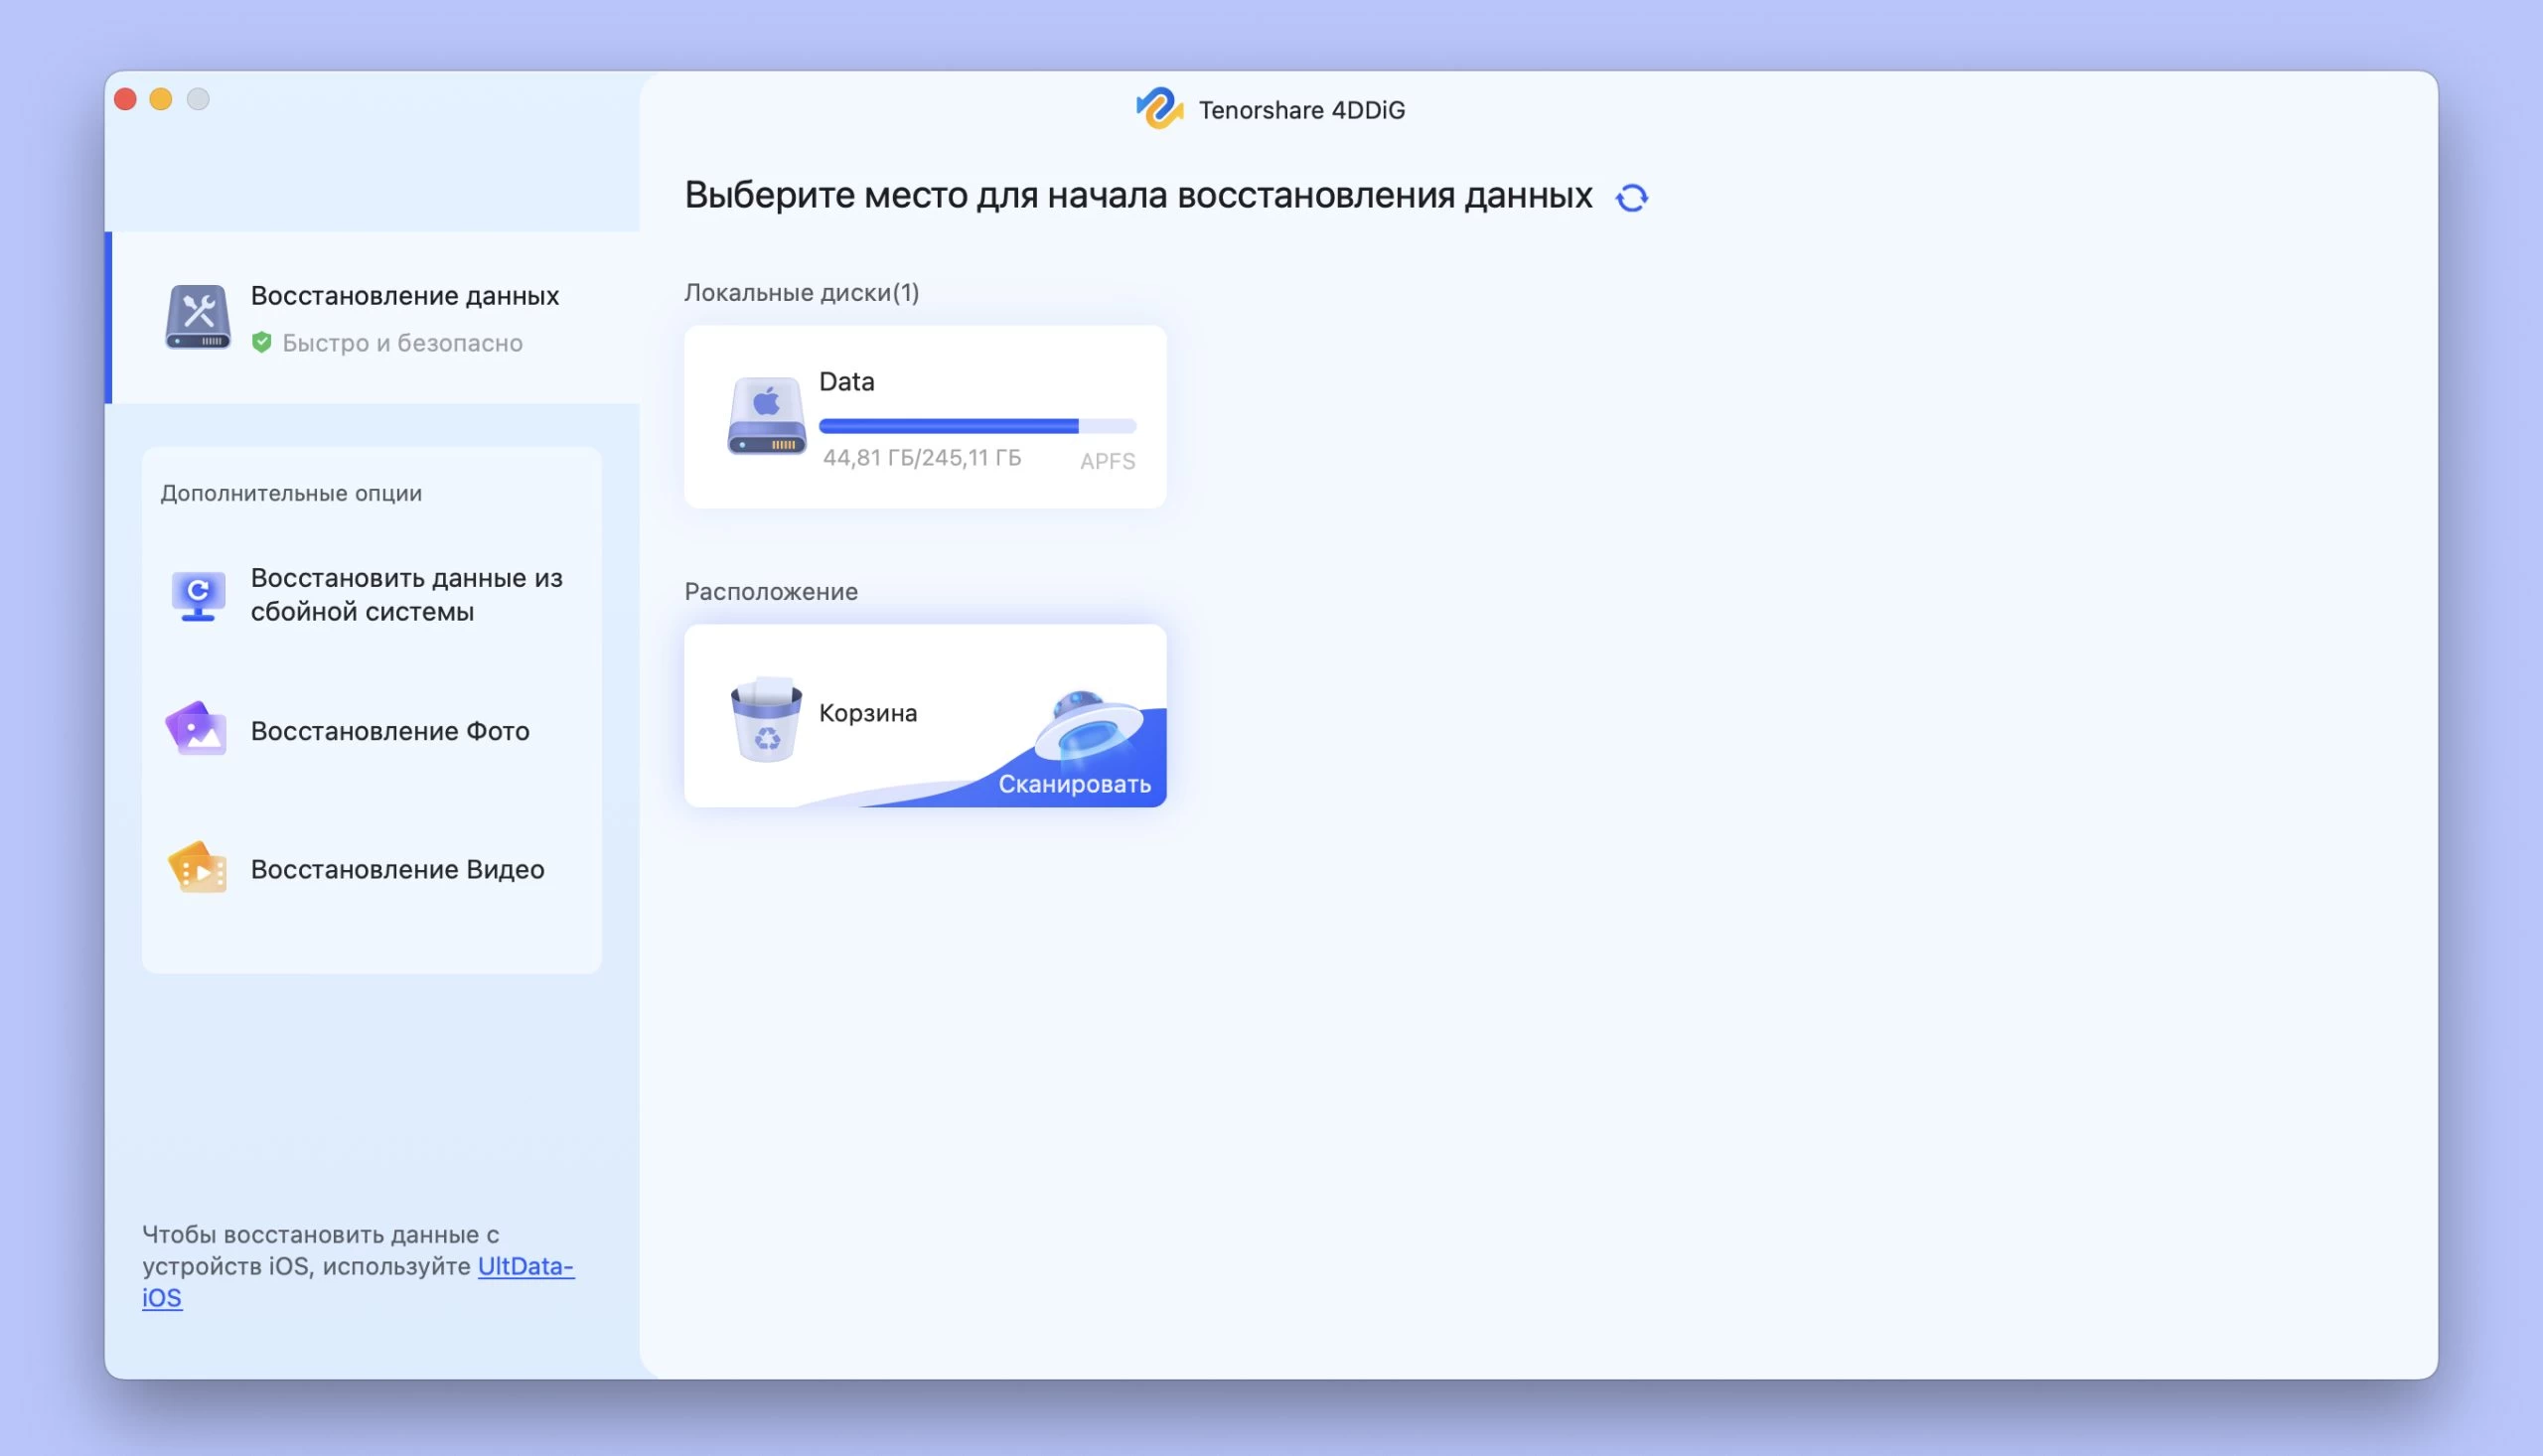Follow the UltData-iOS link
The image size is (2543, 1456).
[525, 1266]
